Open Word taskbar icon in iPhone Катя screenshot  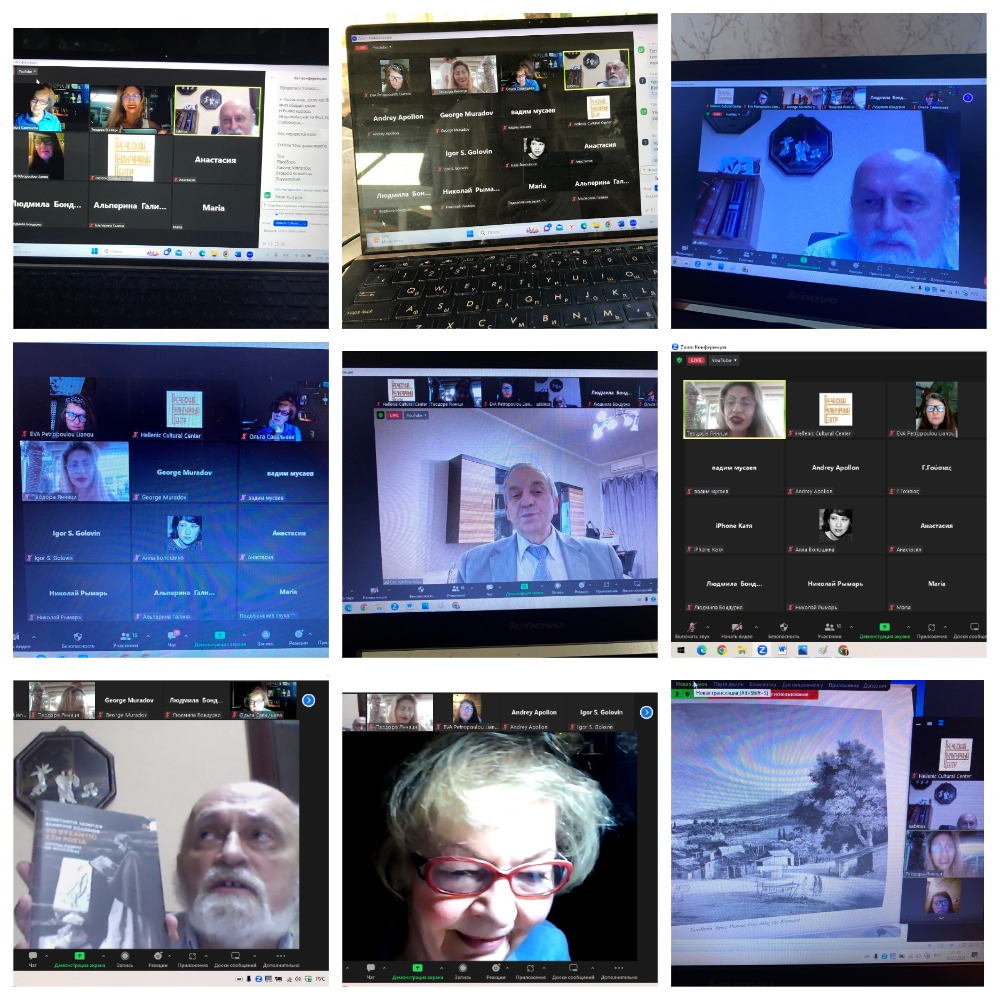pos(783,651)
